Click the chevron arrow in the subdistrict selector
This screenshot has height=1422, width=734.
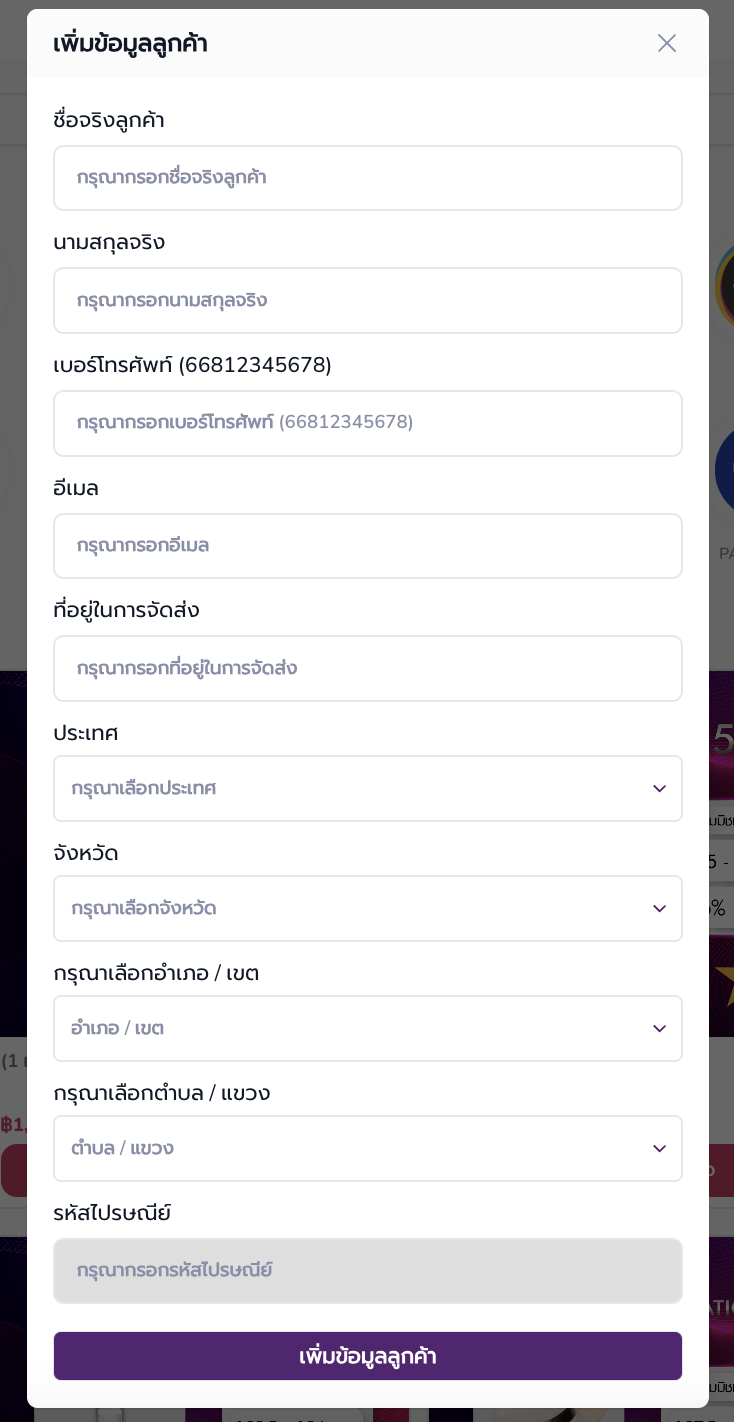pyautogui.click(x=659, y=1149)
